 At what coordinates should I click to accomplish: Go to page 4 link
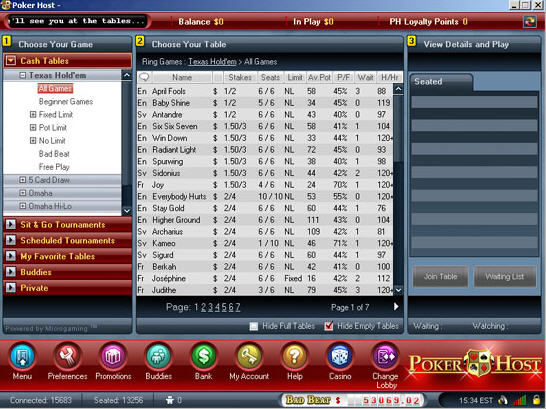point(217,307)
